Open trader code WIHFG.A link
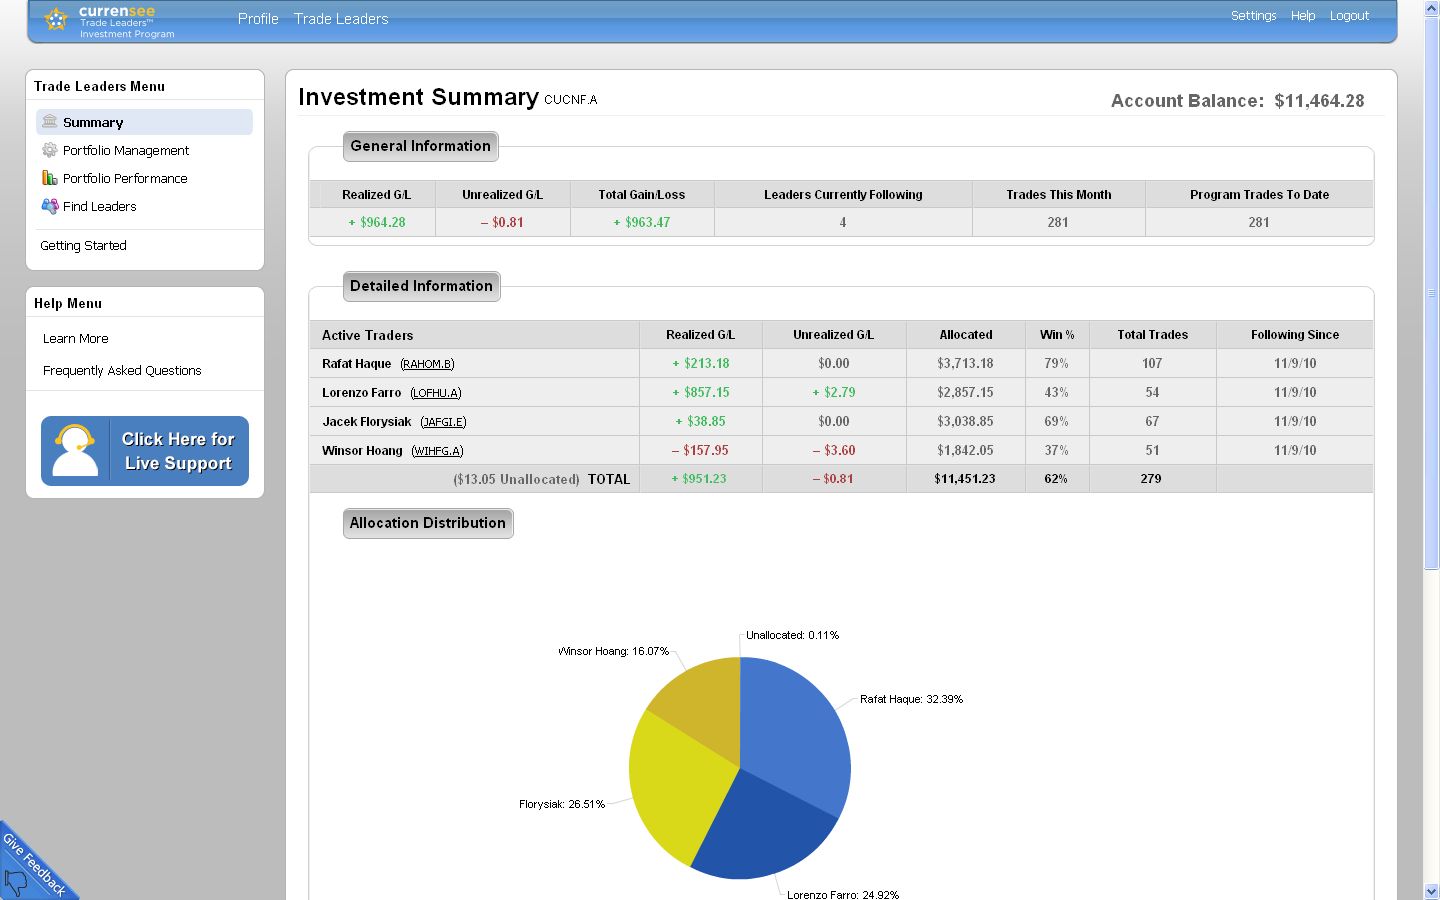 [x=437, y=451]
